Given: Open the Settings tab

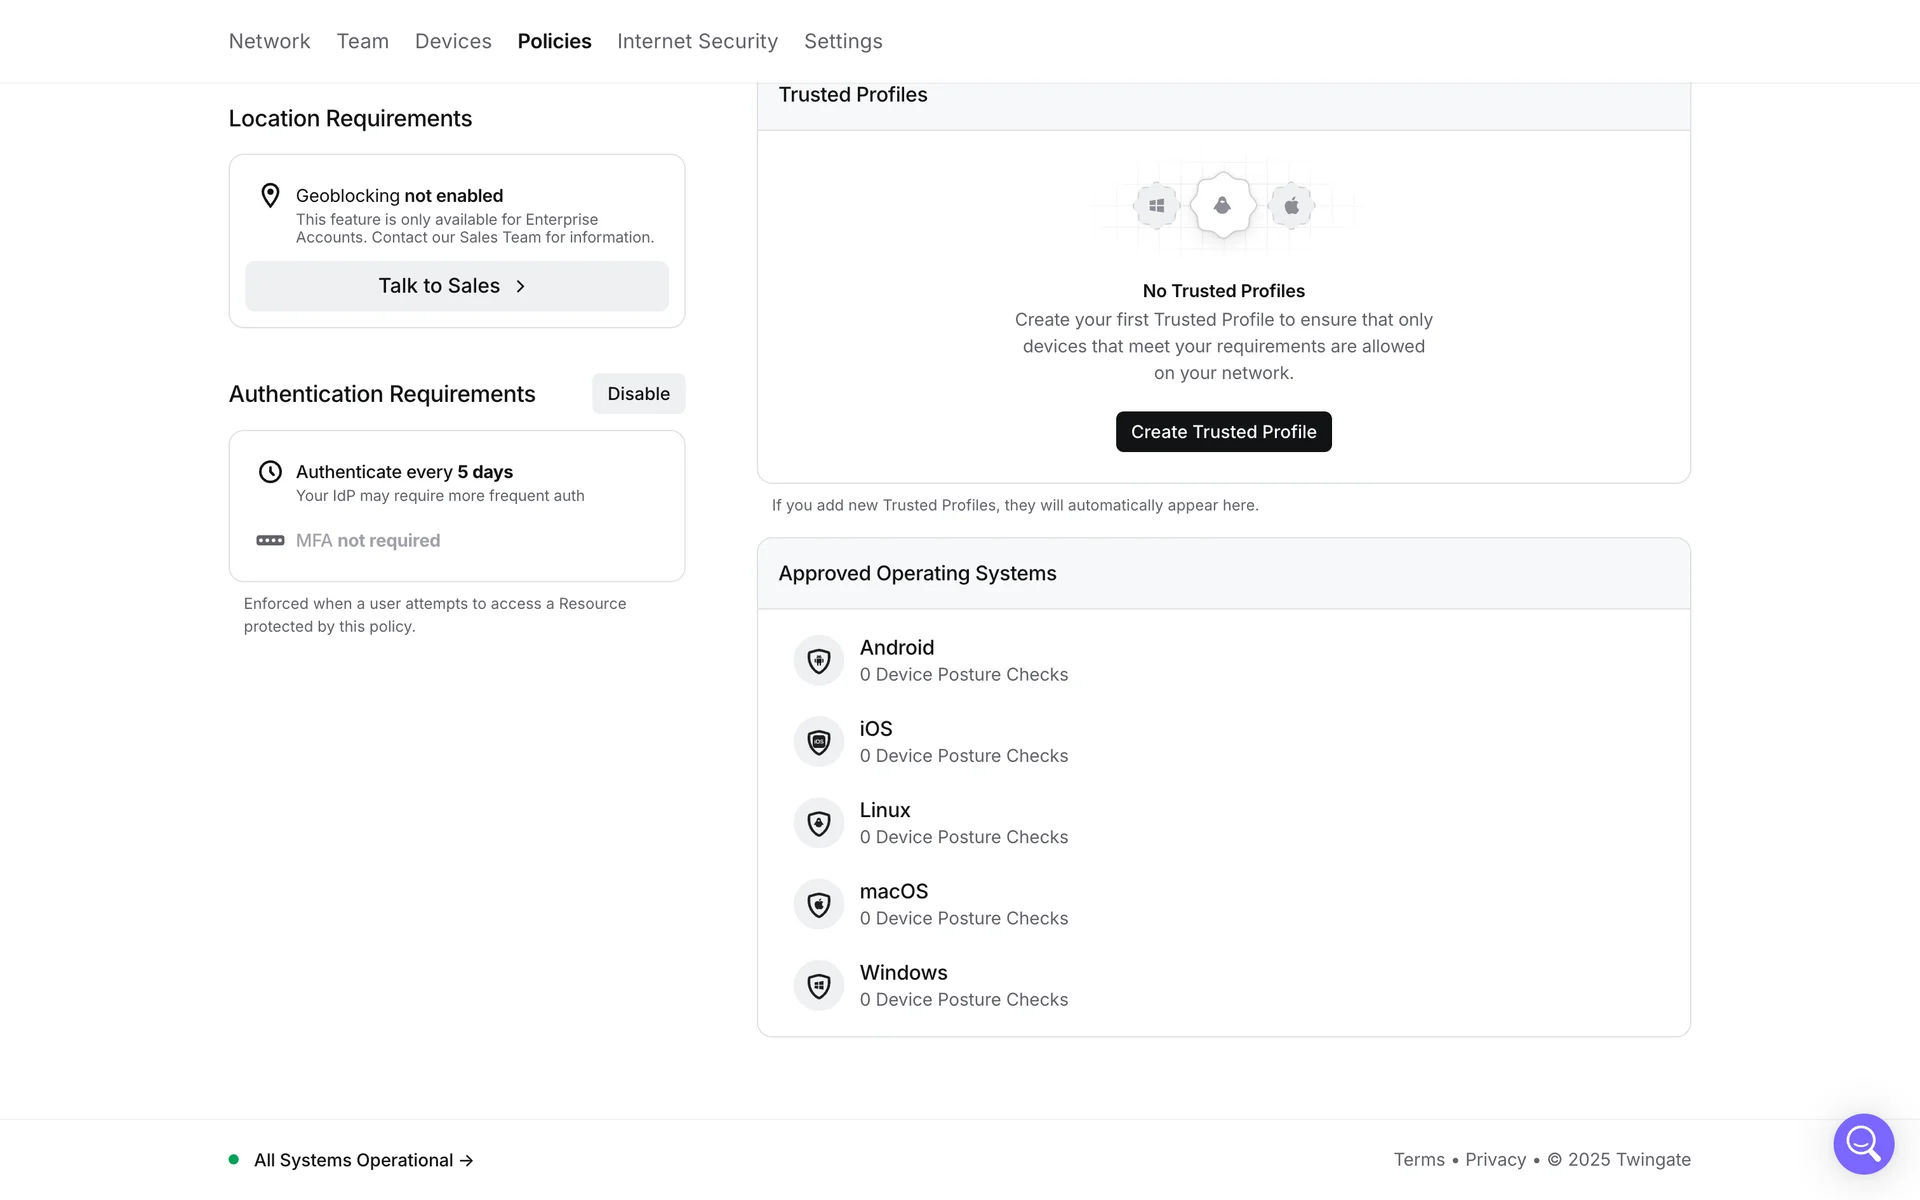Looking at the screenshot, I should pyautogui.click(x=843, y=41).
